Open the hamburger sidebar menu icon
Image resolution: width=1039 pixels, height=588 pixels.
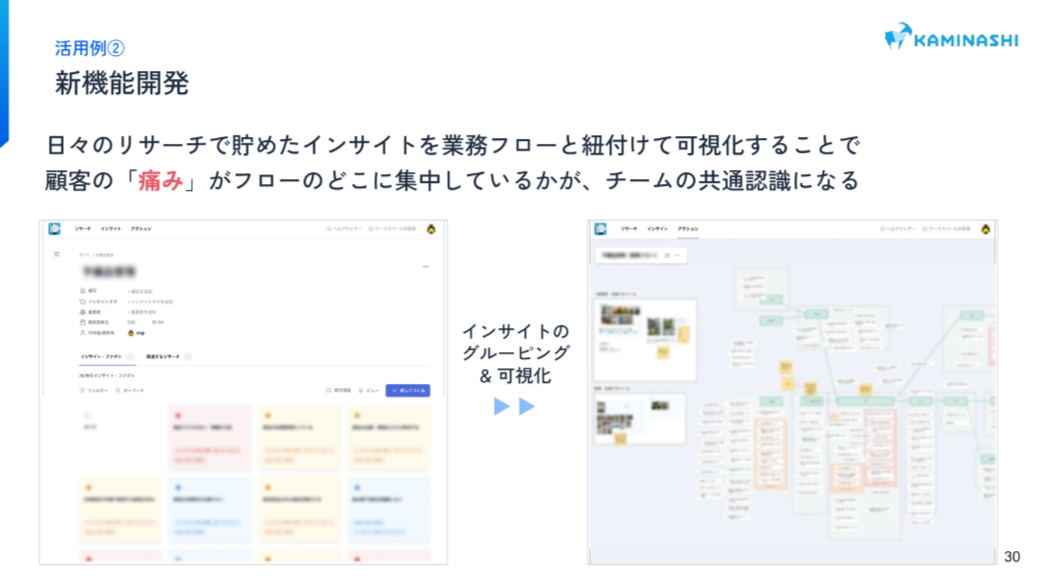click(x=56, y=254)
